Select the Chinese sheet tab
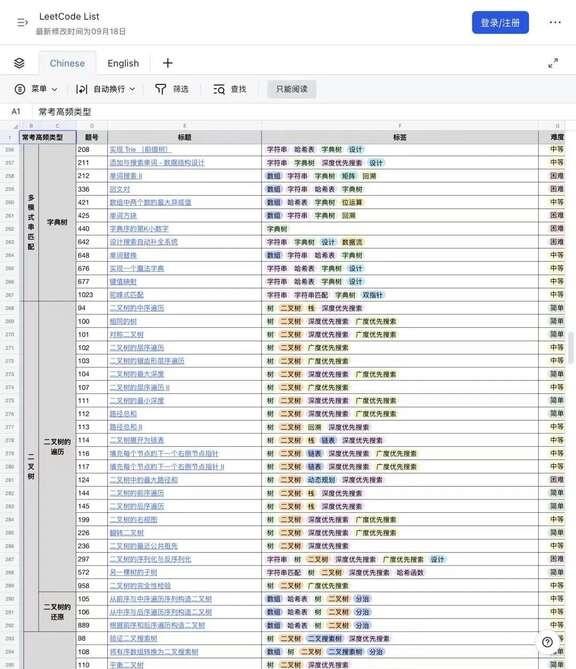The height and width of the screenshot is (669, 576). click(67, 64)
